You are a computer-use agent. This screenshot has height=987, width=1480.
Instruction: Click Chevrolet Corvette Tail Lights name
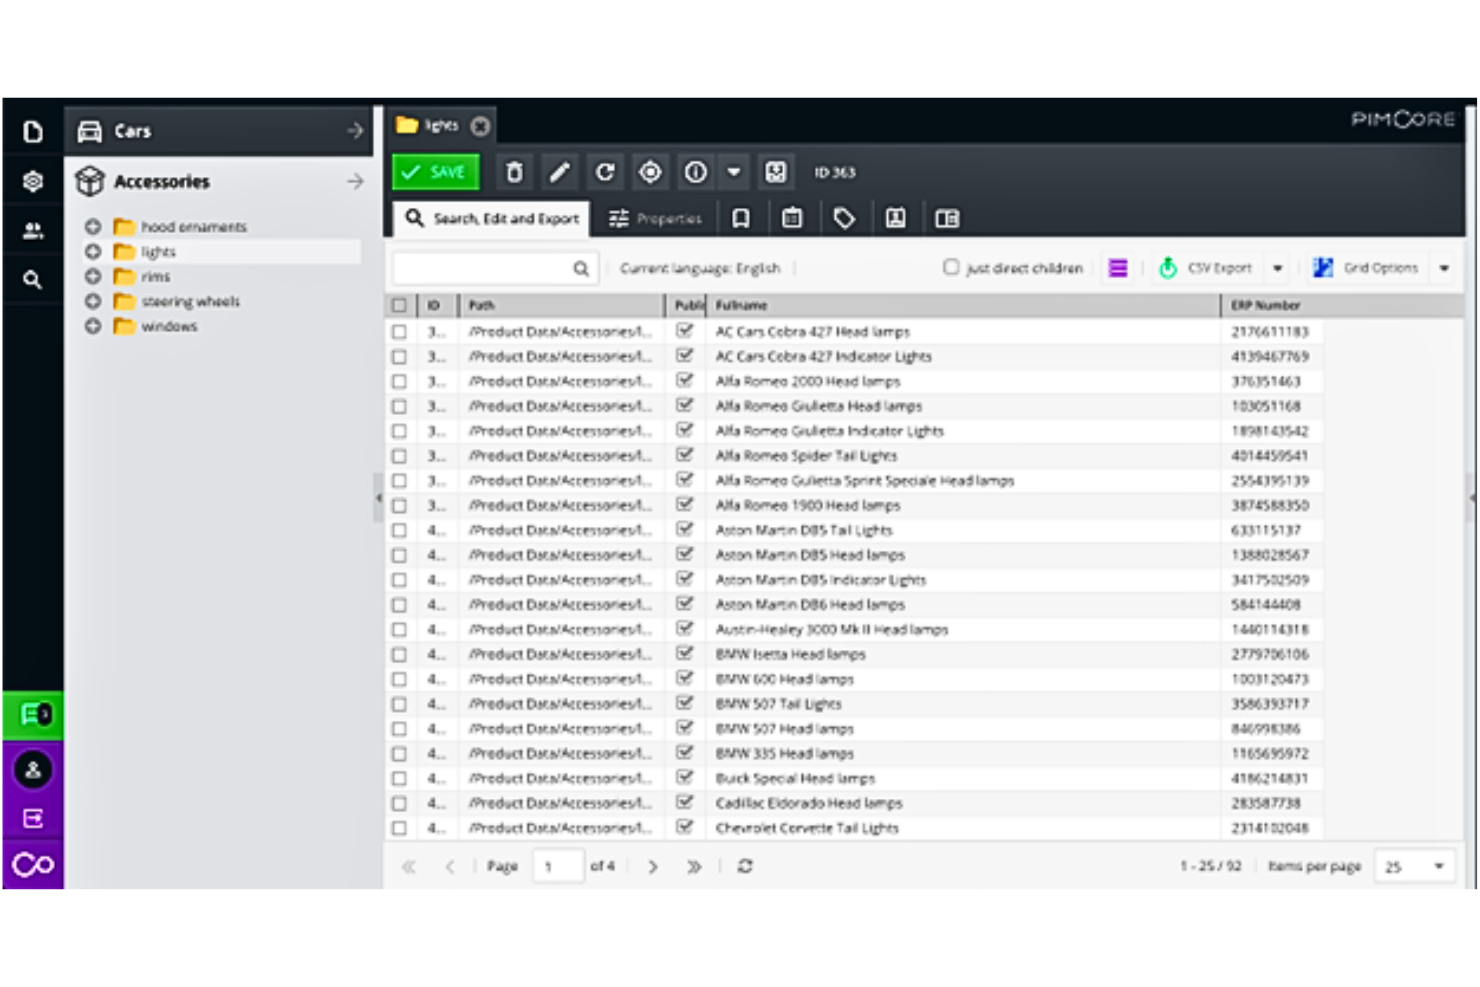807,828
